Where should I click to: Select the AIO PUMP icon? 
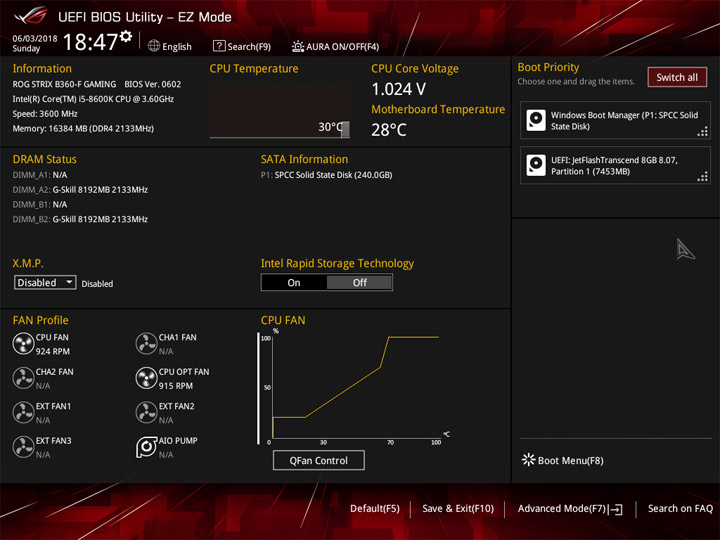pos(146,447)
